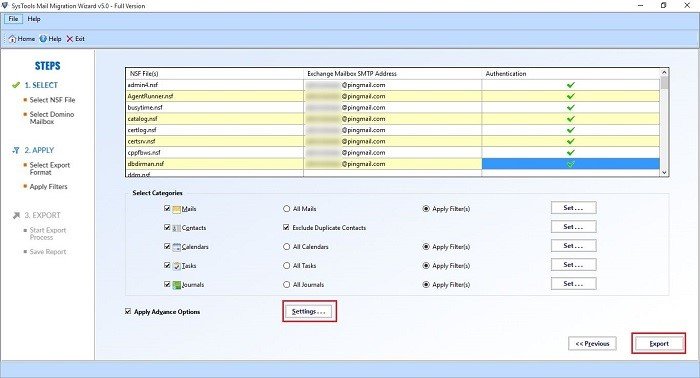Uncheck the Calendars category checkbox
The height and width of the screenshot is (378, 700).
(x=167, y=246)
